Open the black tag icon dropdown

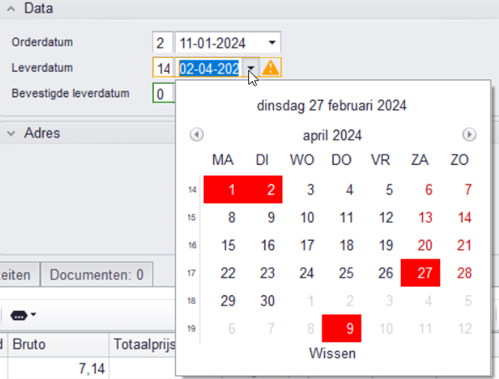(23, 315)
